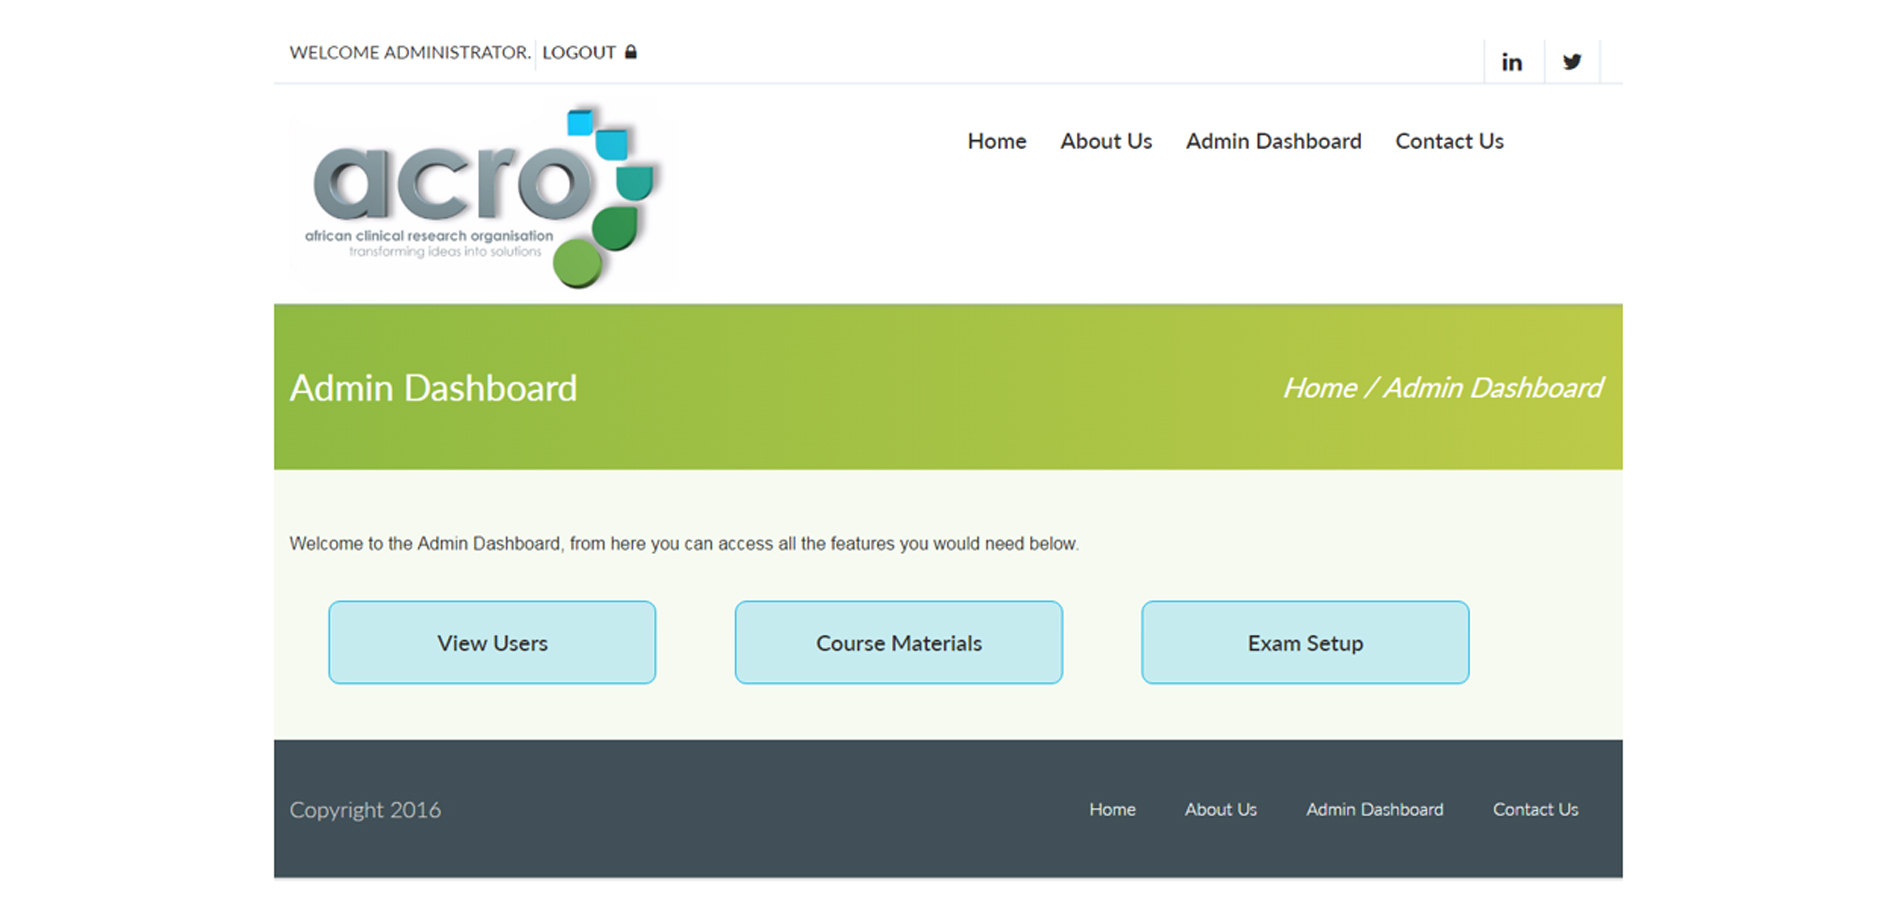Viewport: 1901px width, 908px height.
Task: Click the Home / Admin Dashboard breadcrumb
Action: coord(1442,388)
